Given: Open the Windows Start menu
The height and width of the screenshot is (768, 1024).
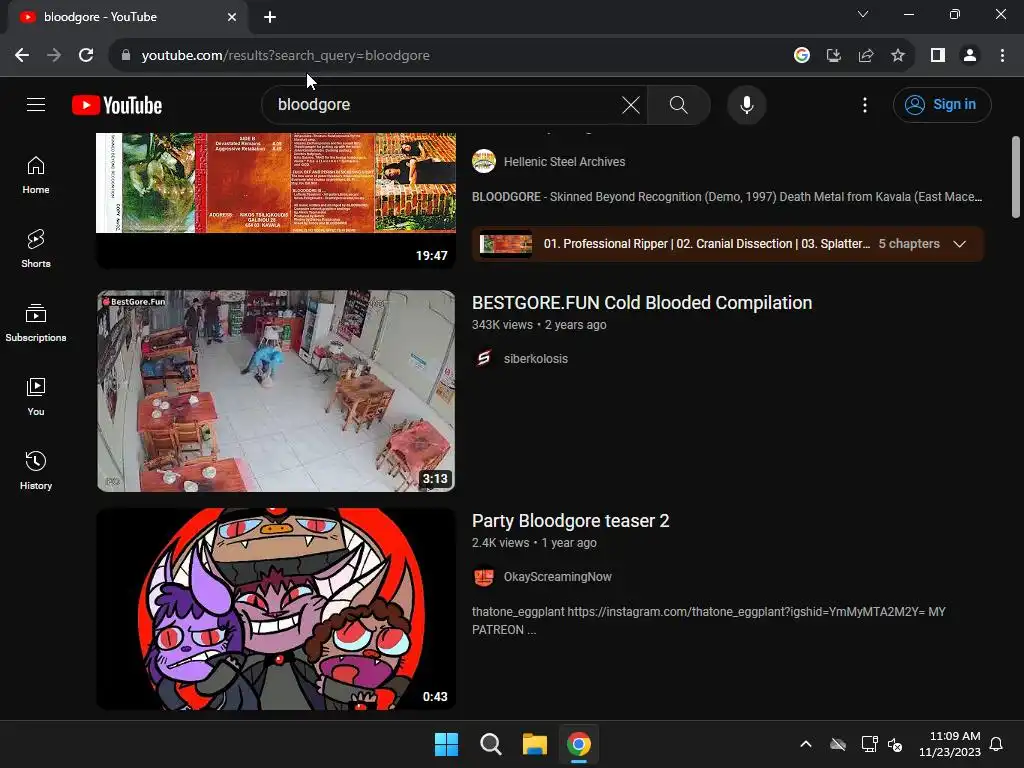Looking at the screenshot, I should [447, 744].
